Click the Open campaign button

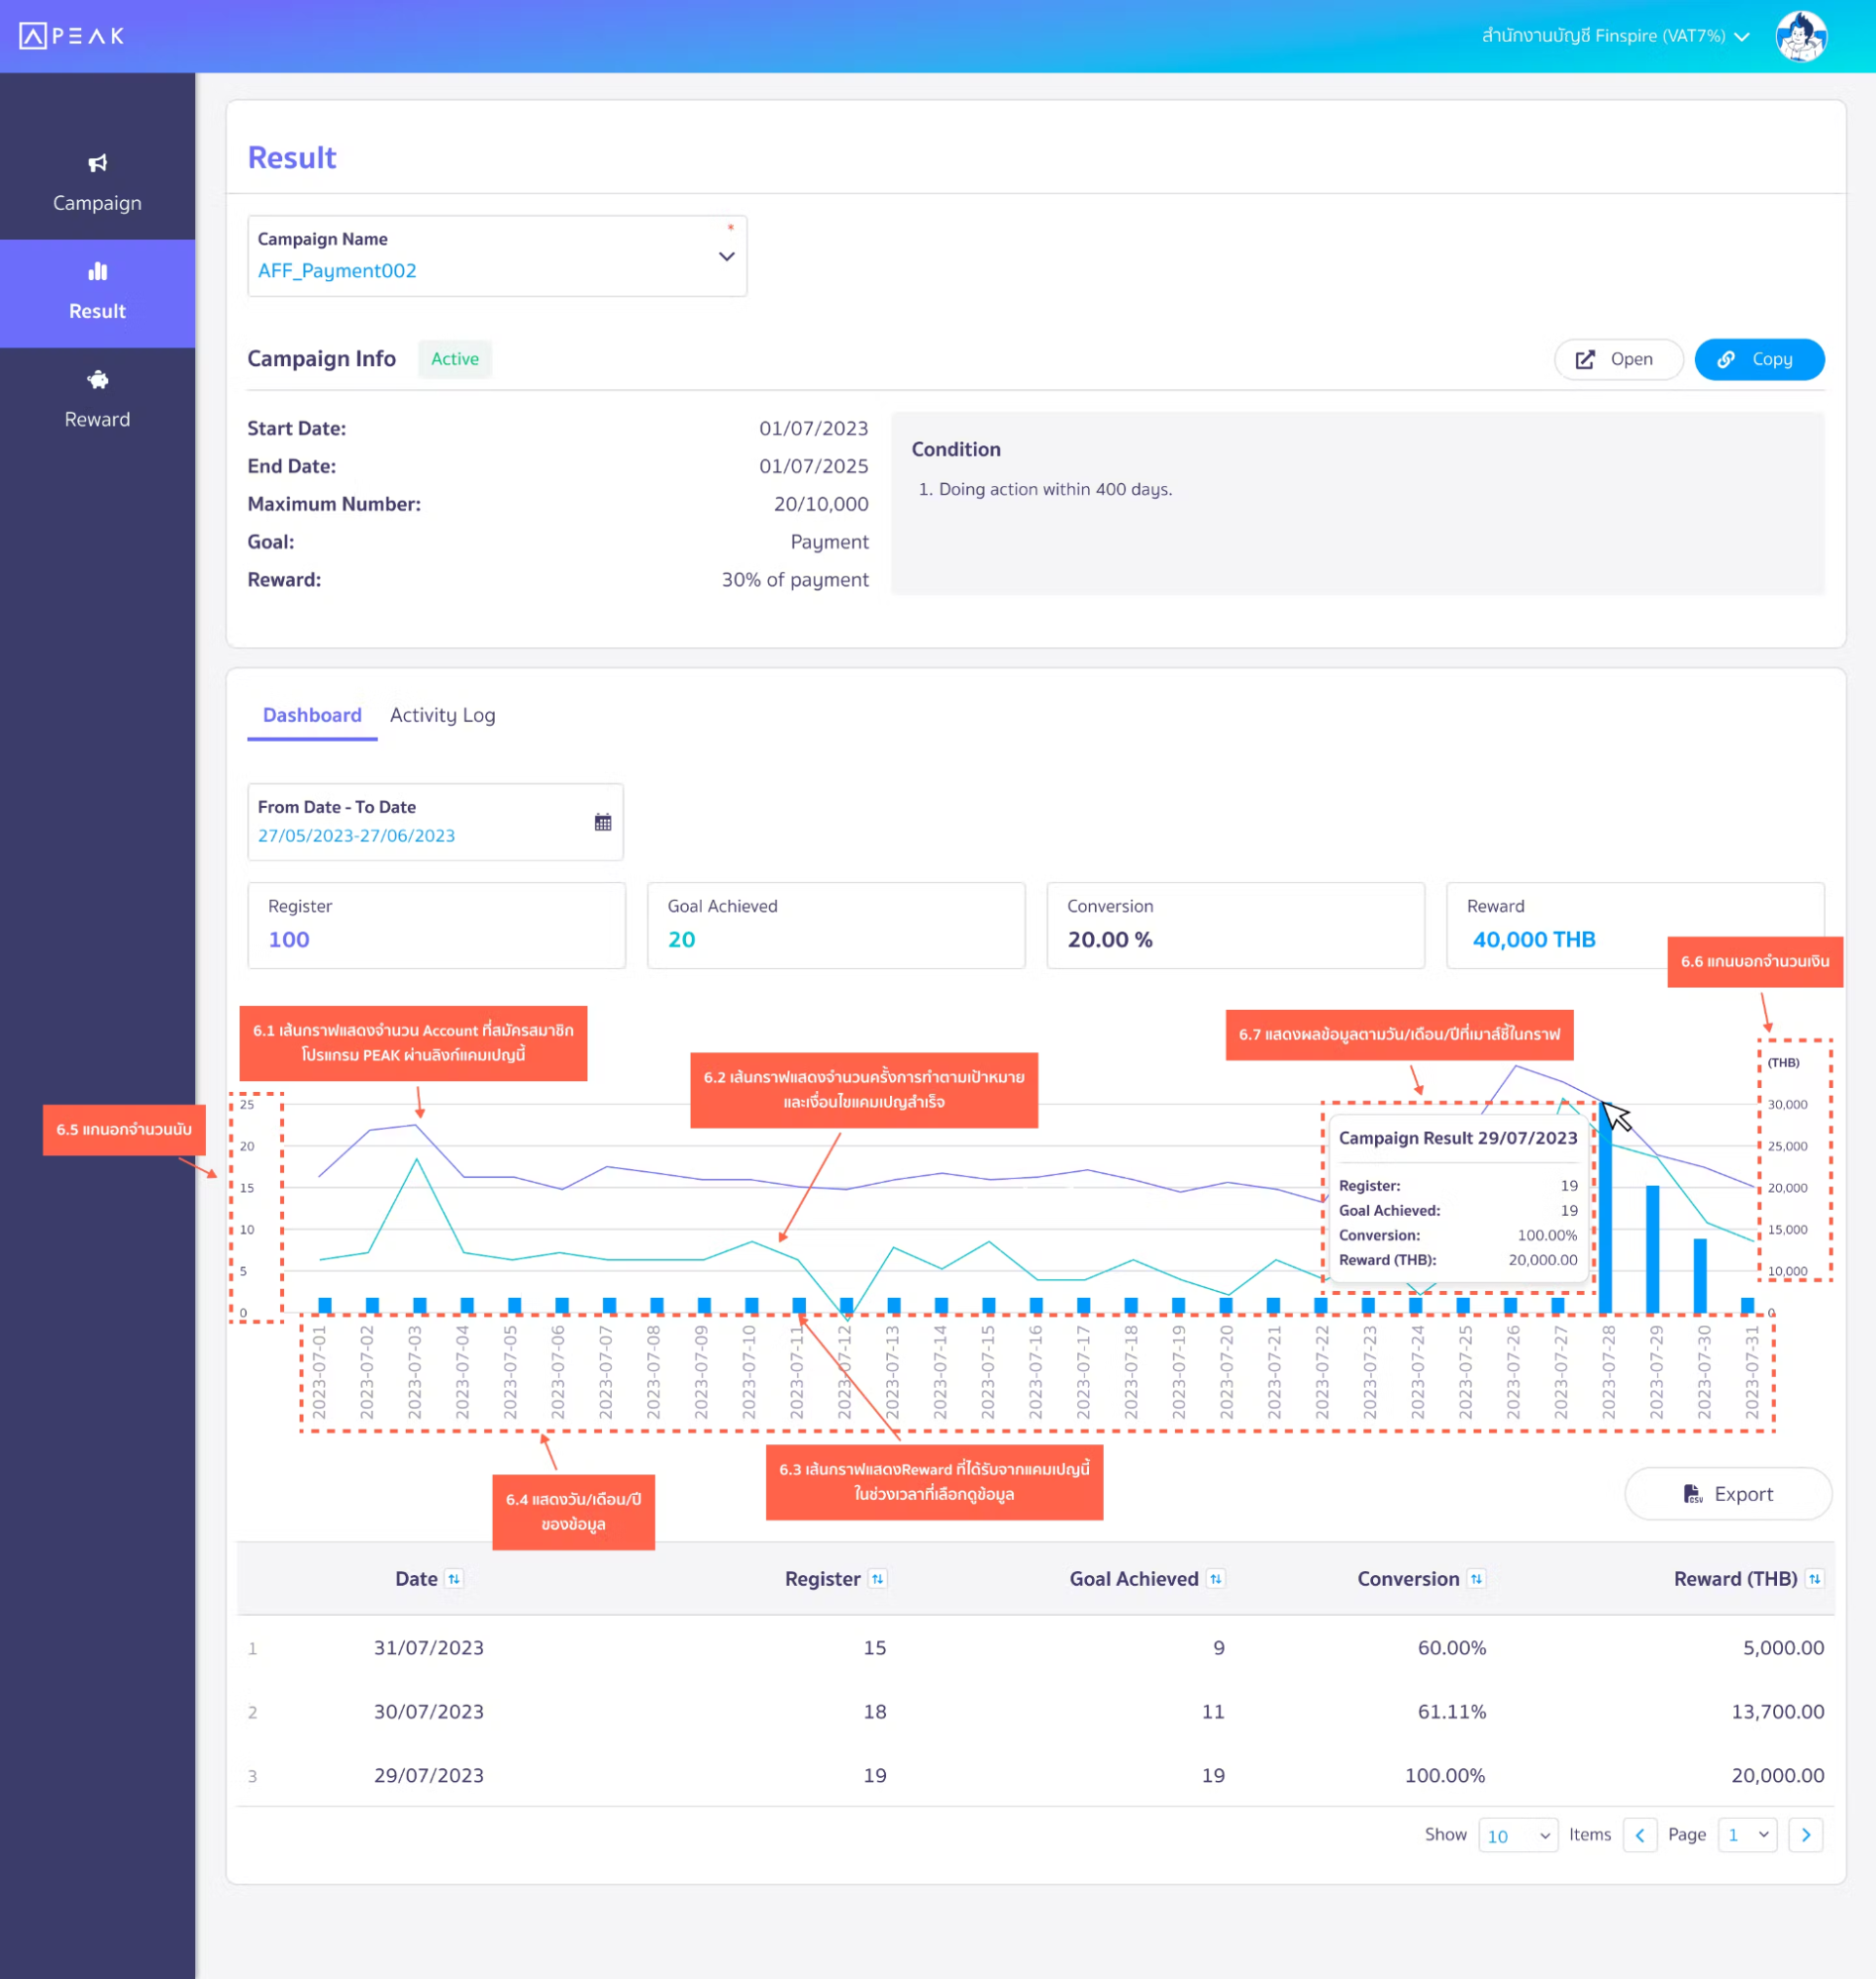(x=1618, y=359)
